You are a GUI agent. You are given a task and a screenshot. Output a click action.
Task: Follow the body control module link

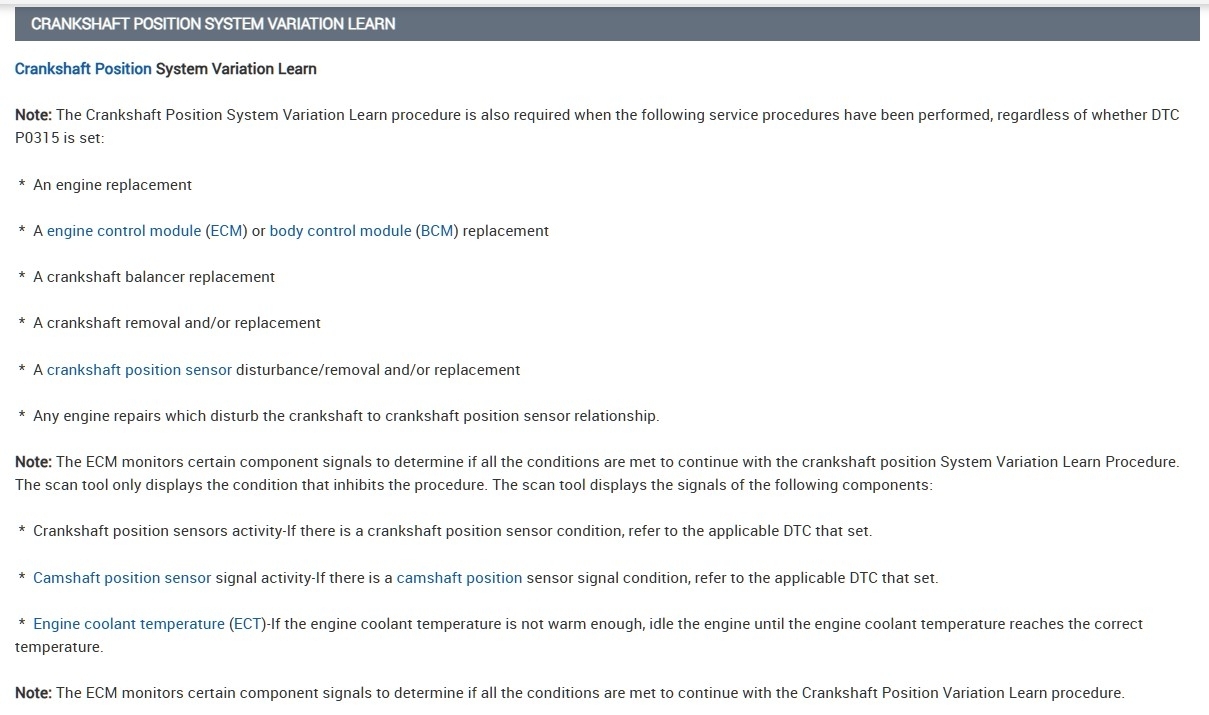[x=340, y=231]
